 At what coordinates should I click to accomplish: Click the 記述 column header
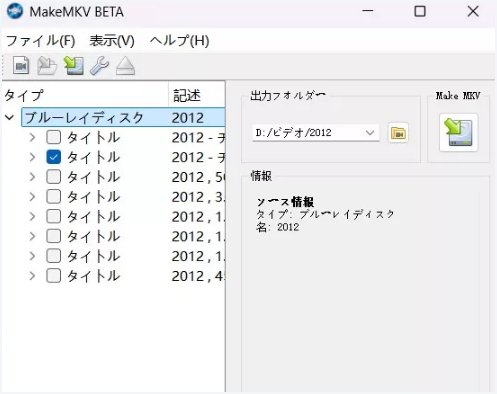(197, 95)
